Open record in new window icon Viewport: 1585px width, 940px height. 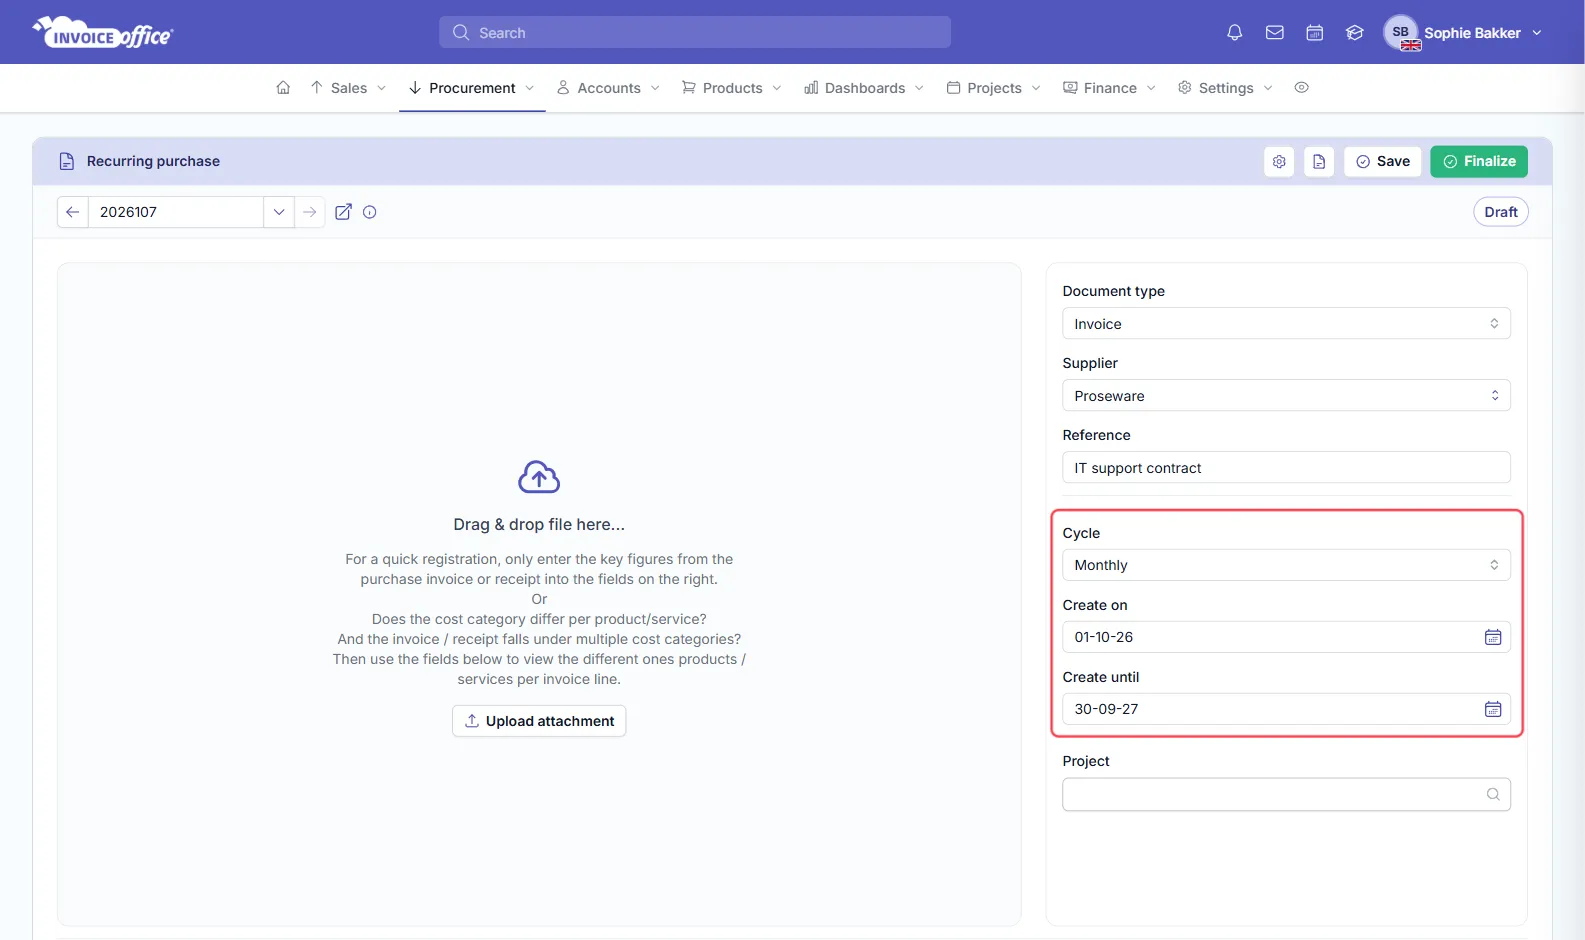[x=343, y=212]
